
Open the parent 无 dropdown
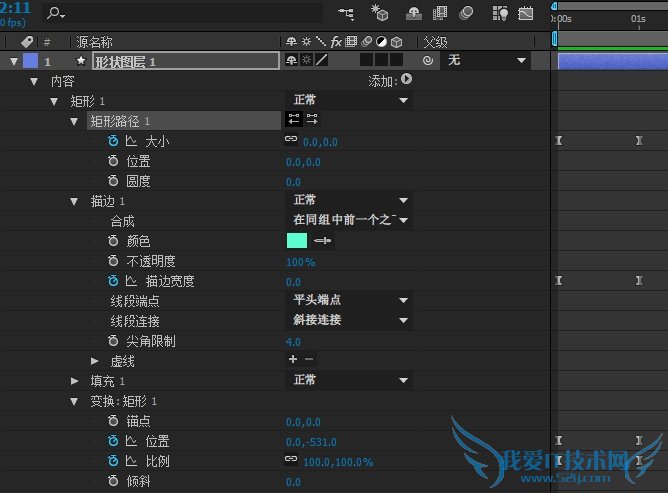coord(487,60)
